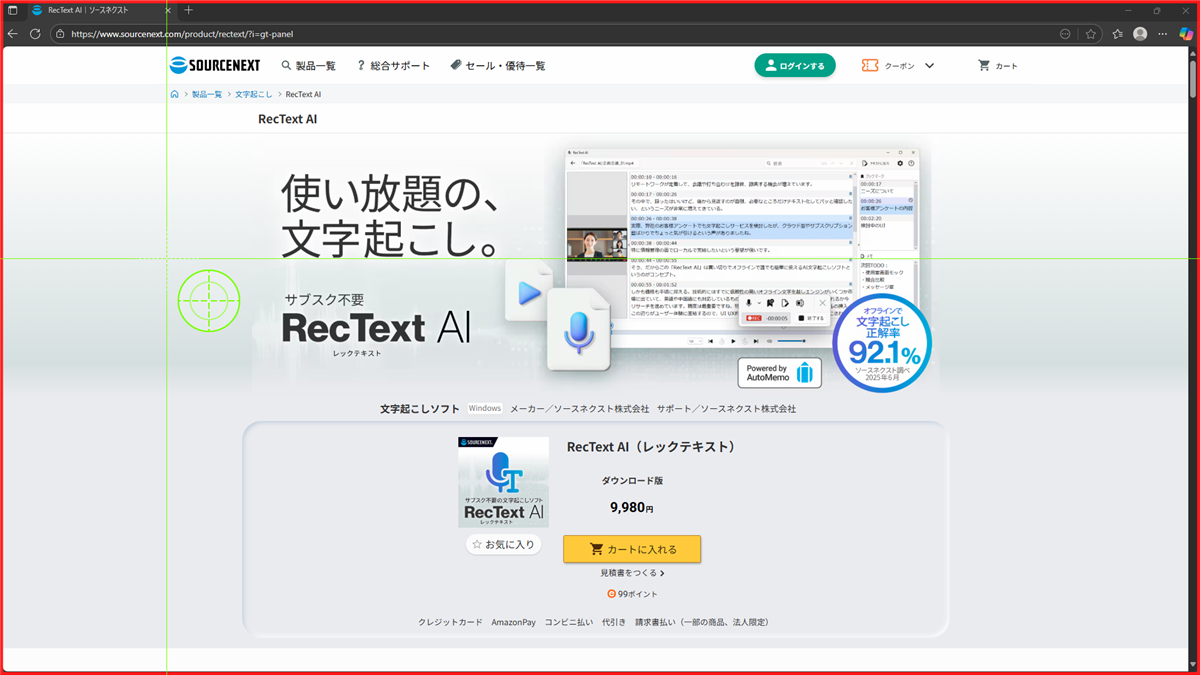
Task: Click the home icon in breadcrumb
Action: (174, 94)
